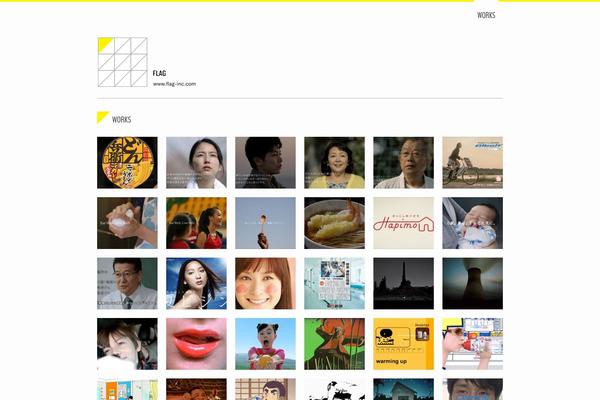The image size is (600, 400).
Task: Open the man's side profile thumbnail
Action: pos(265,163)
